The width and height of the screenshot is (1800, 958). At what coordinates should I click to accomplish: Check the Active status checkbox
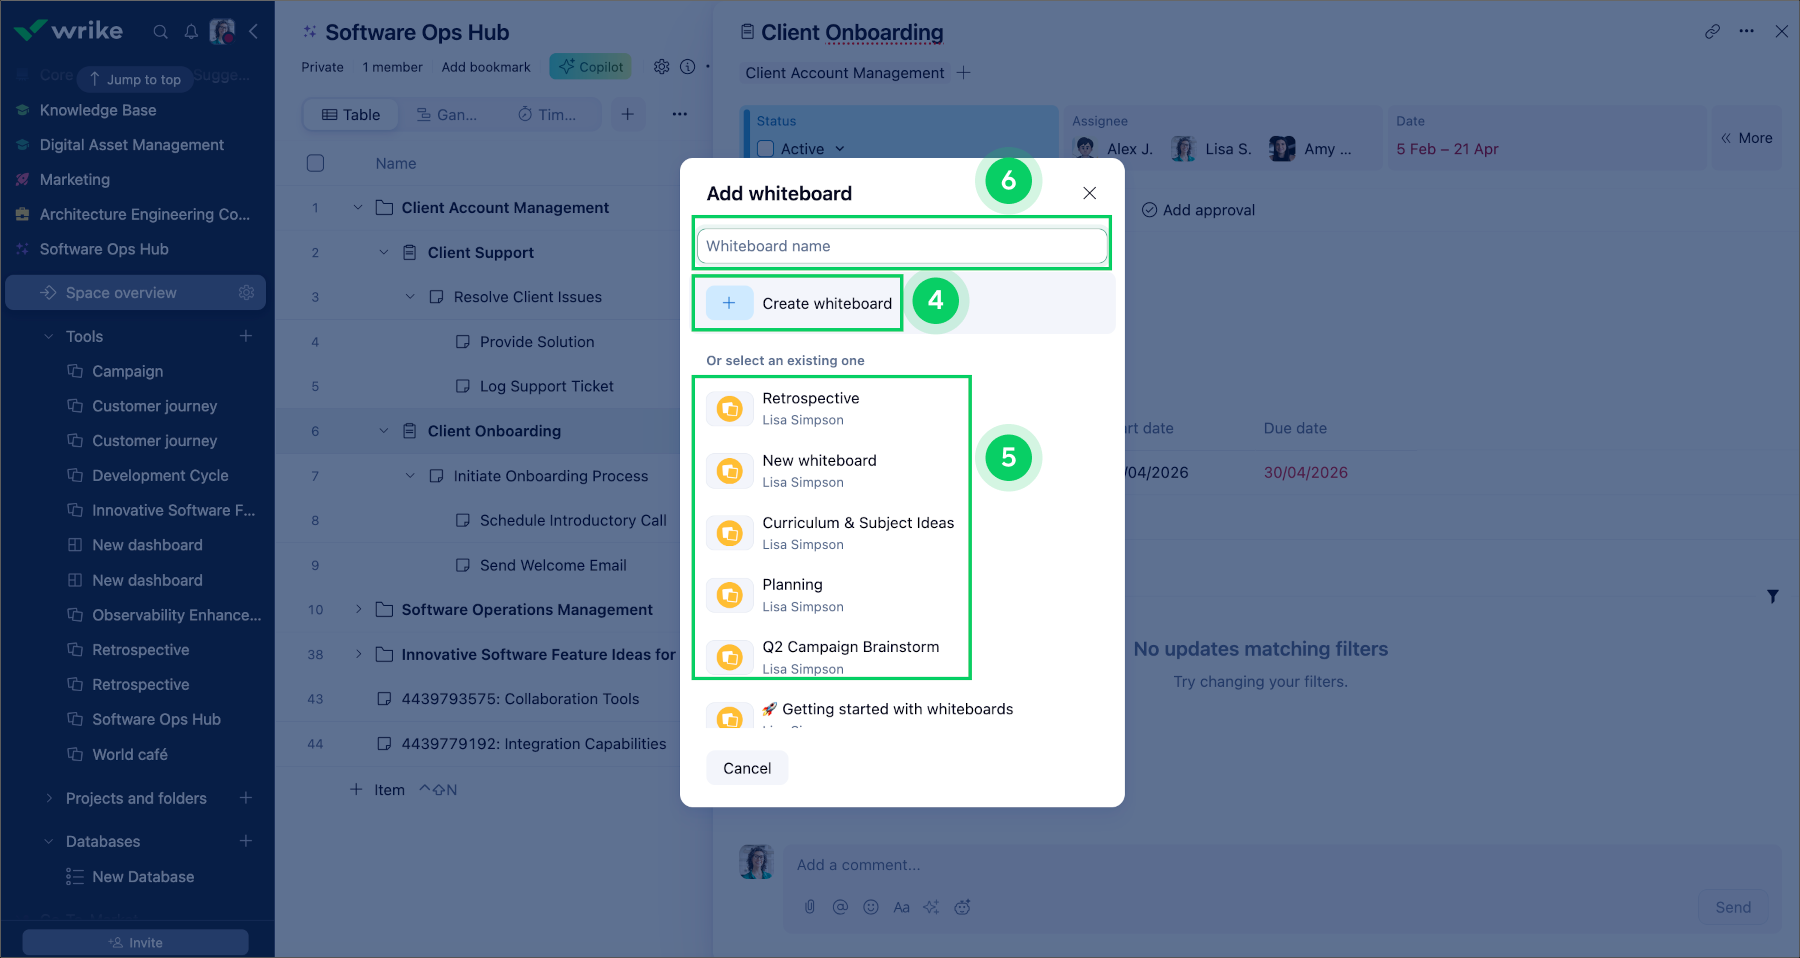click(x=766, y=149)
